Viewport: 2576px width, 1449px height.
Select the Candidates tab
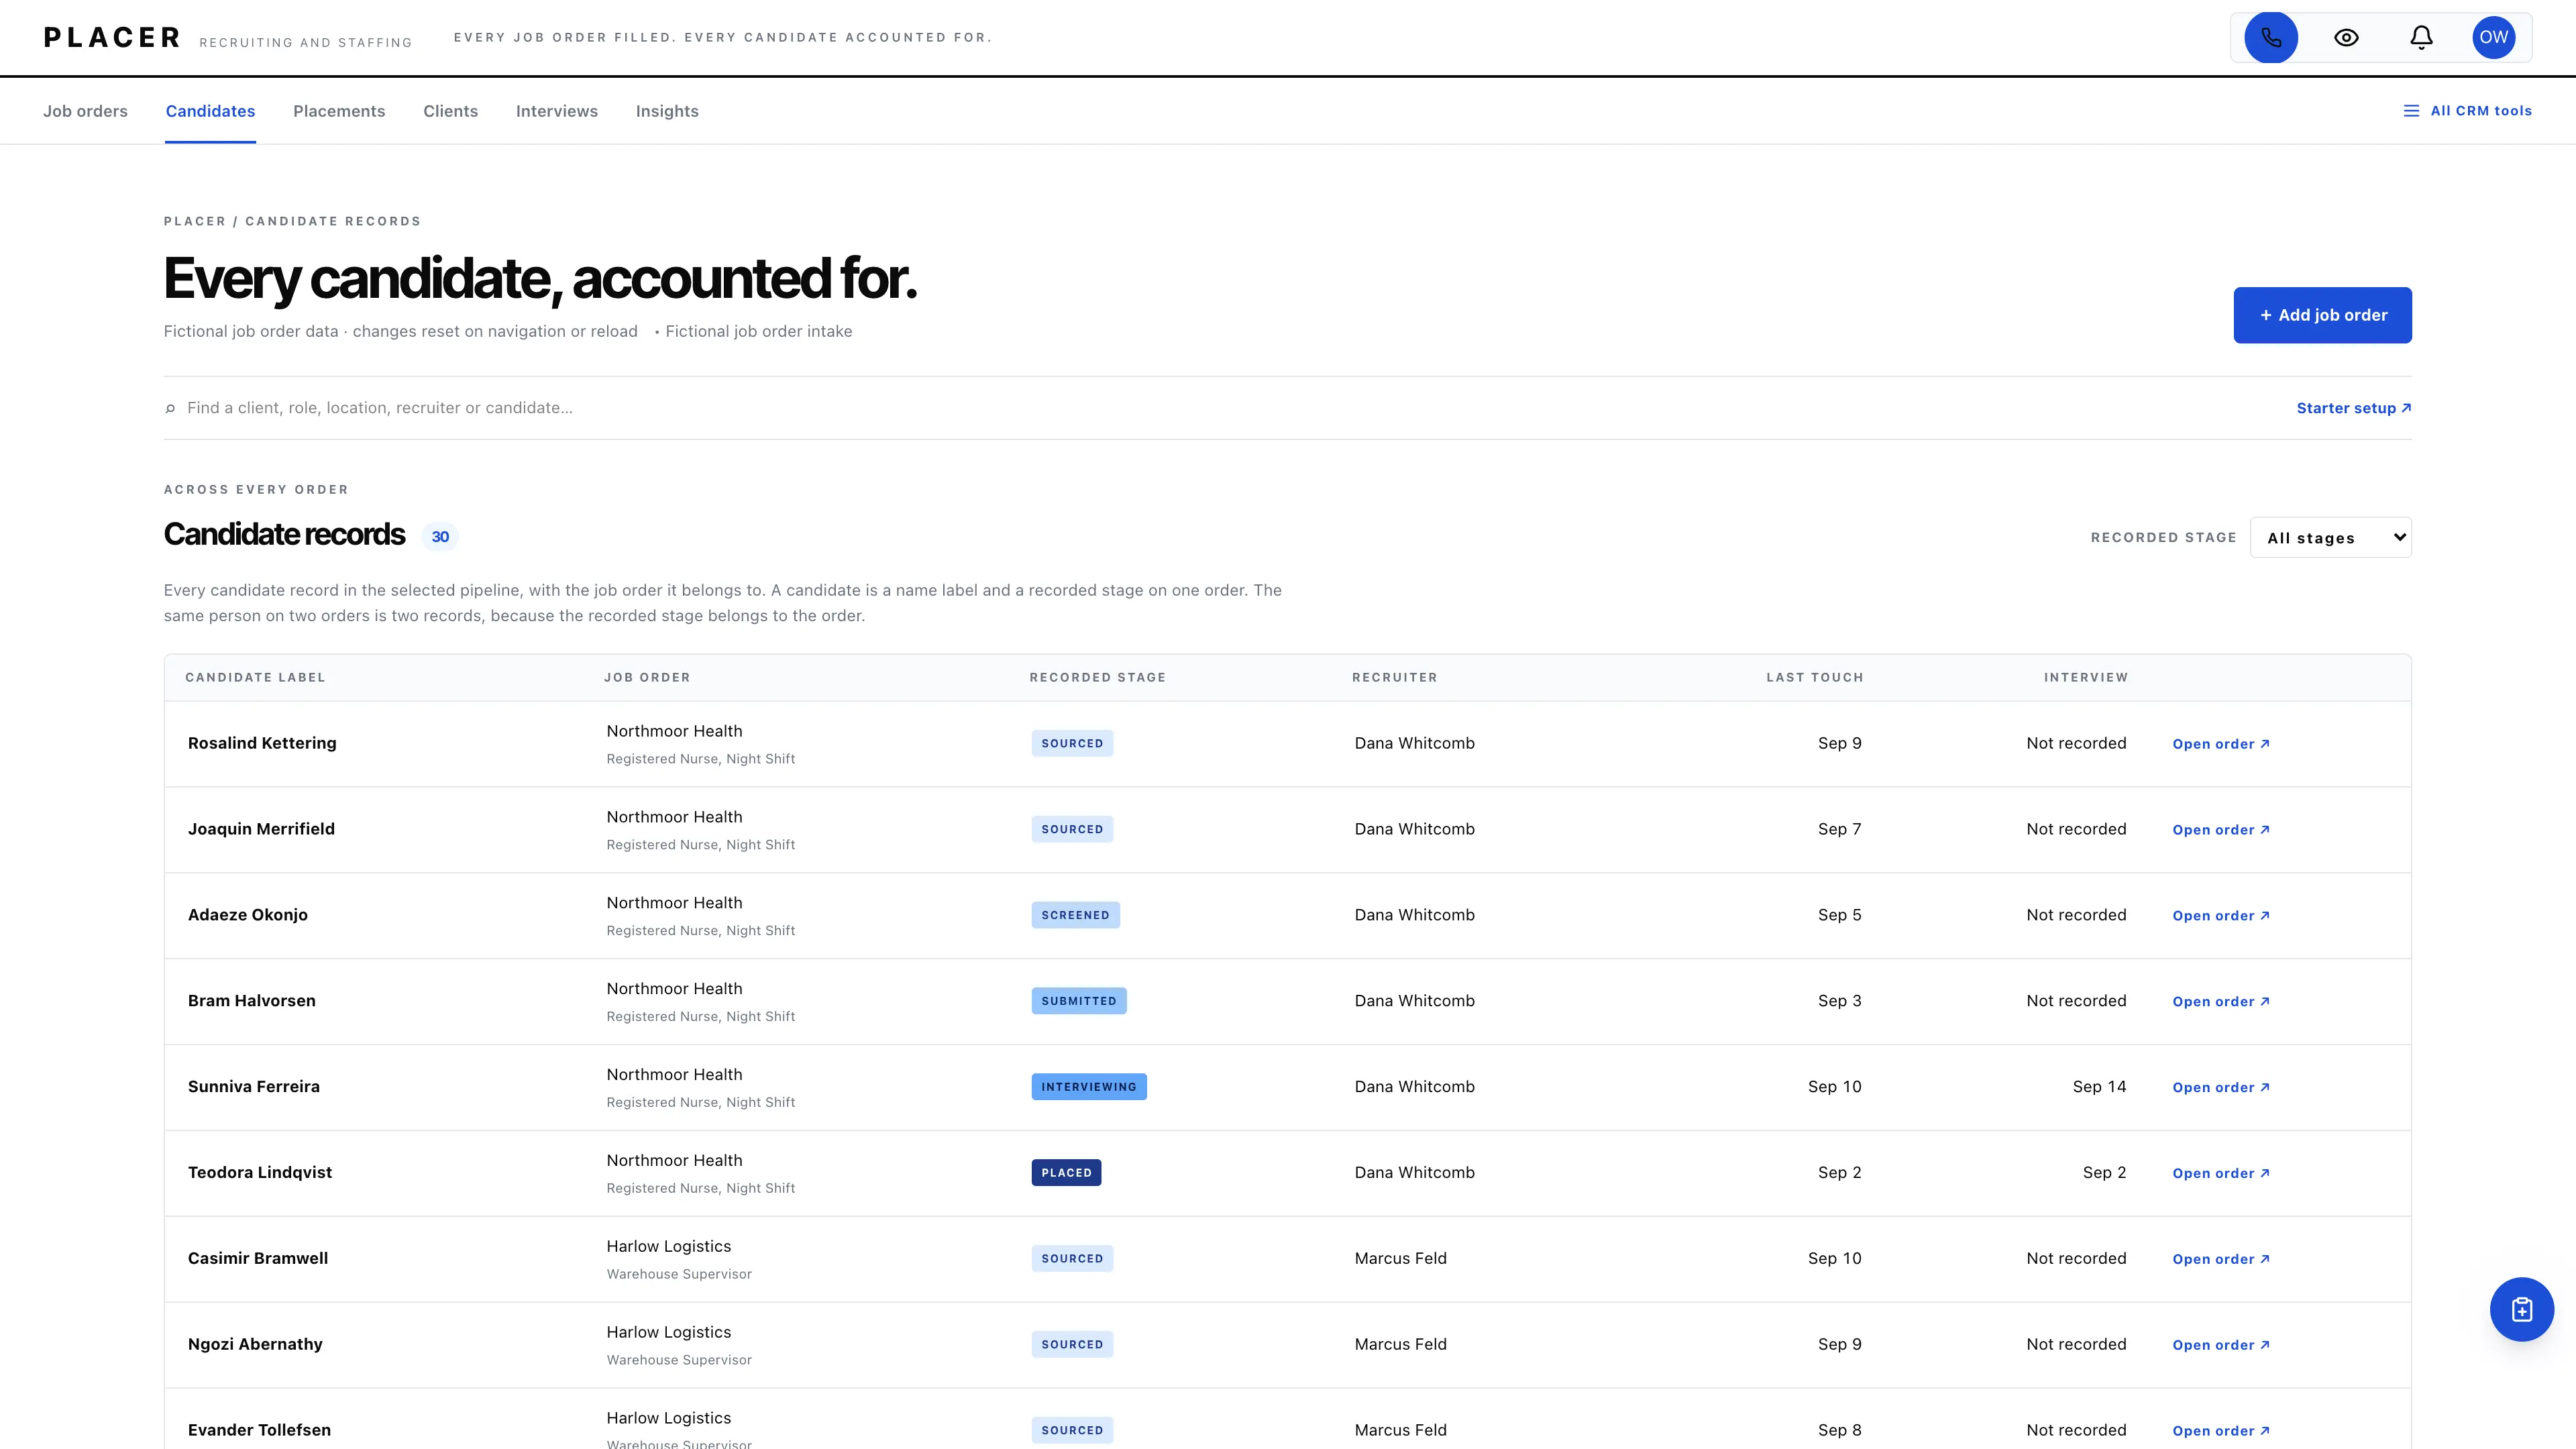tap(210, 111)
